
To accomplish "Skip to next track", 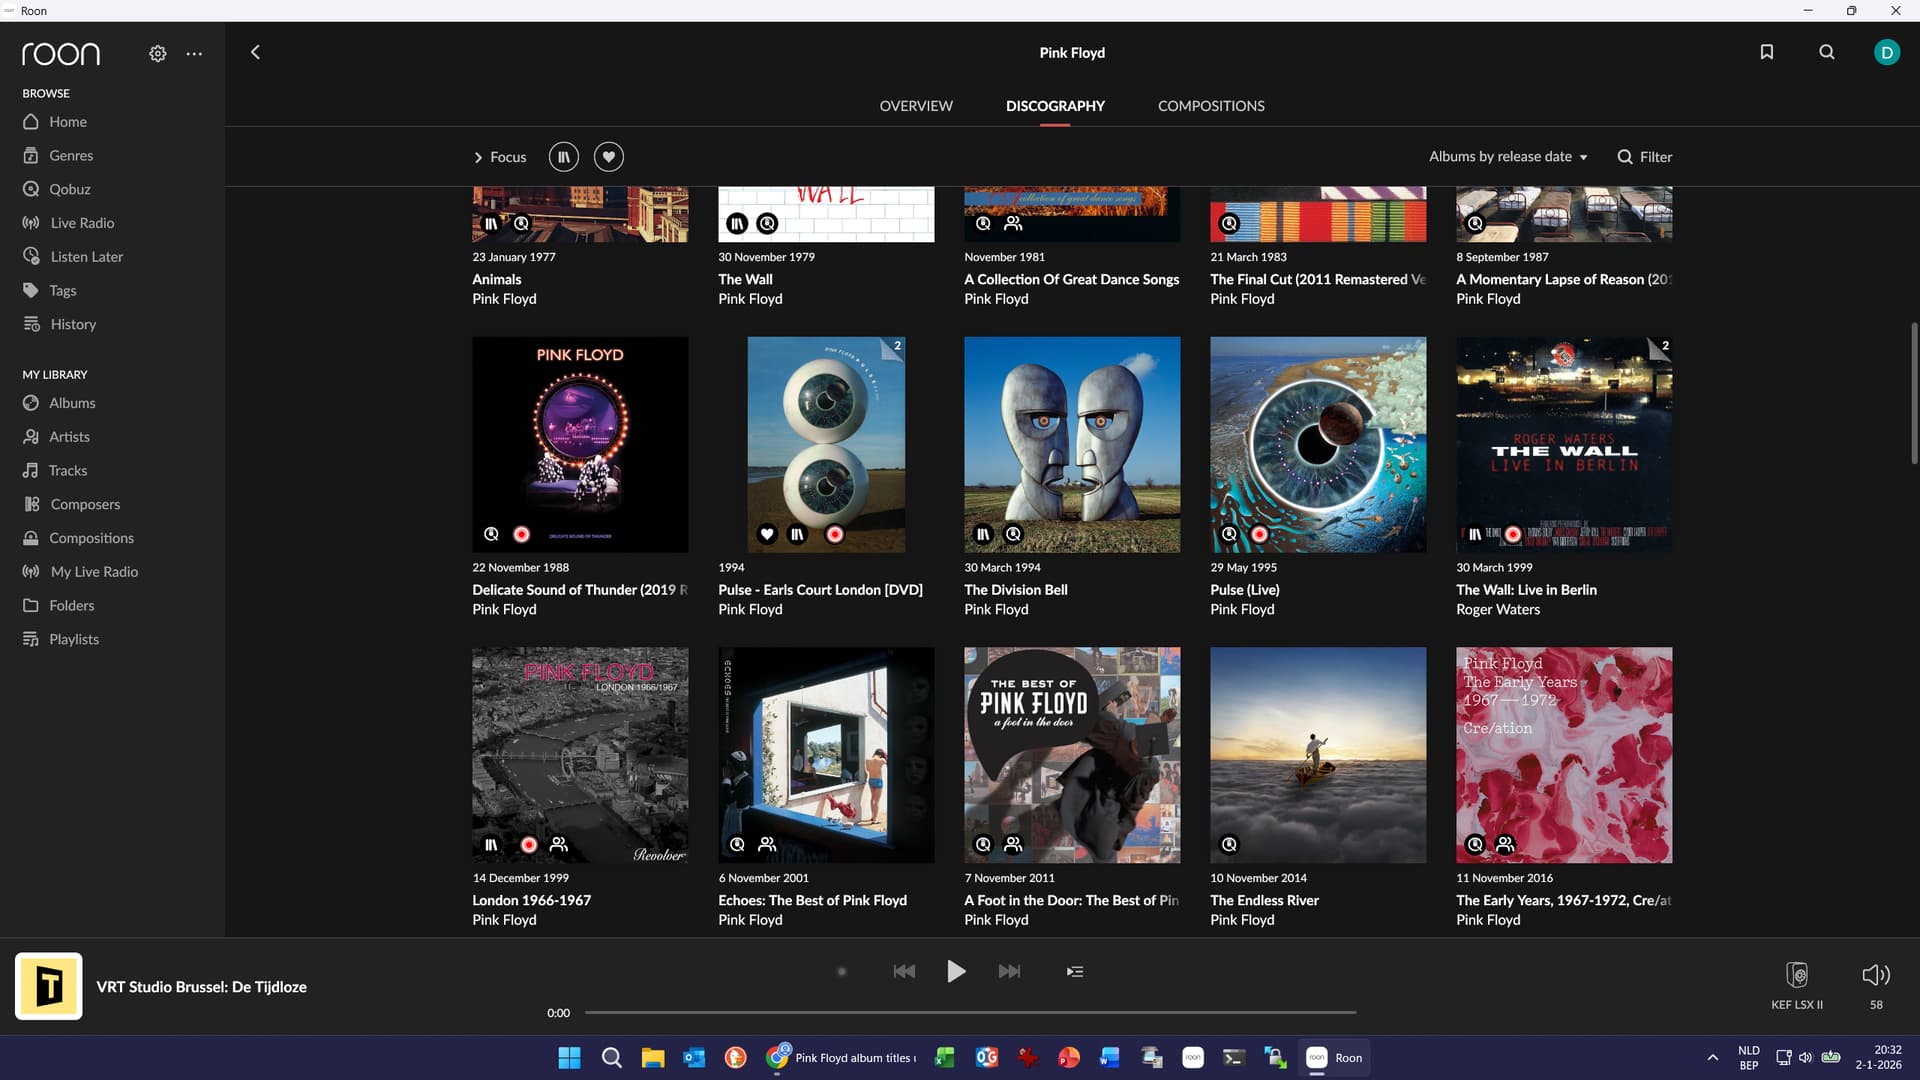I will (1009, 971).
